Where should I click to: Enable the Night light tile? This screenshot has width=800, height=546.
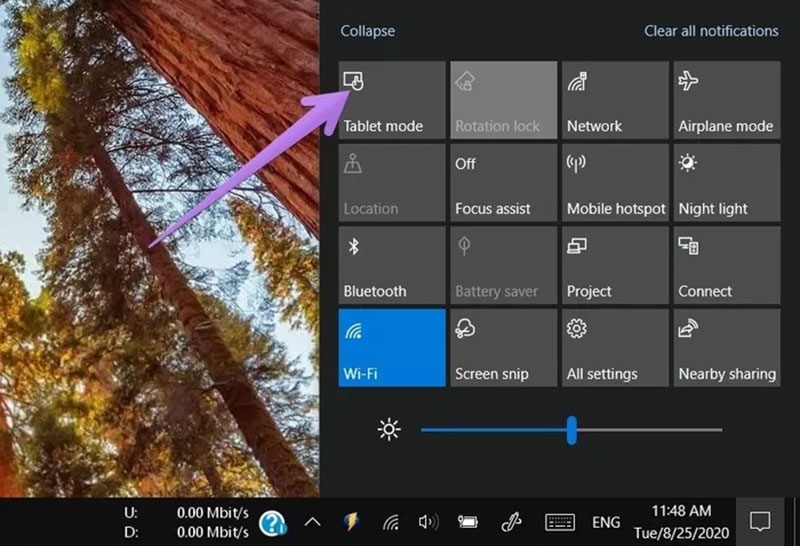[x=727, y=183]
